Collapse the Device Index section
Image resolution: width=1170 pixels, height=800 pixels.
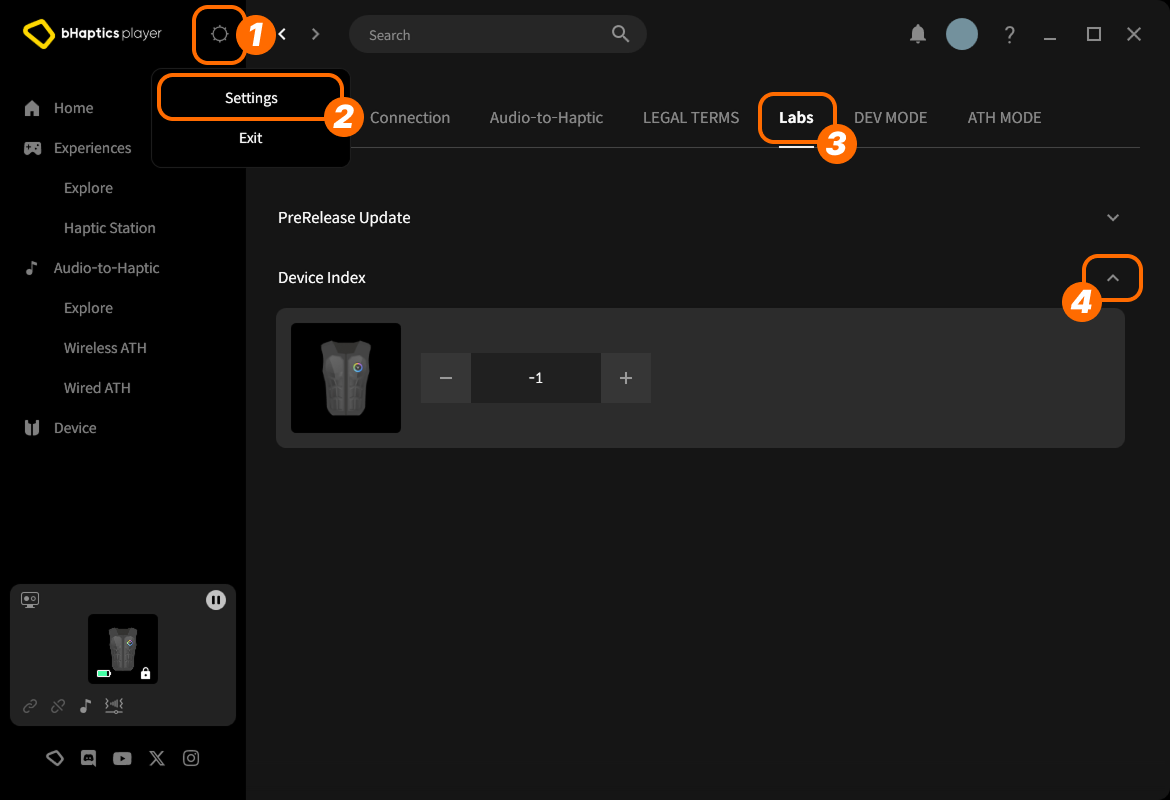[1113, 278]
